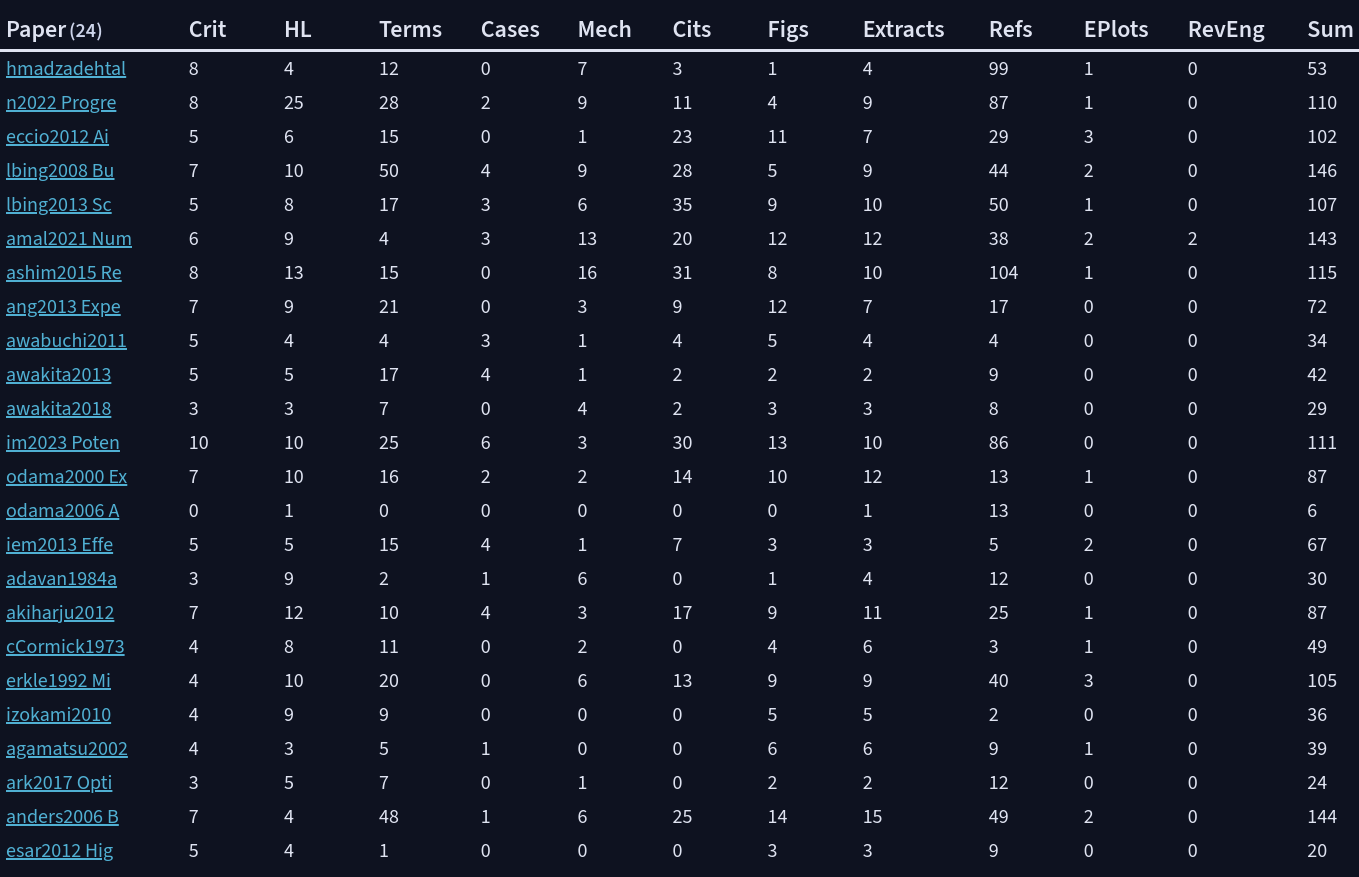Sort by the RevEng column header
This screenshot has width=1359, height=877.
[1226, 29]
